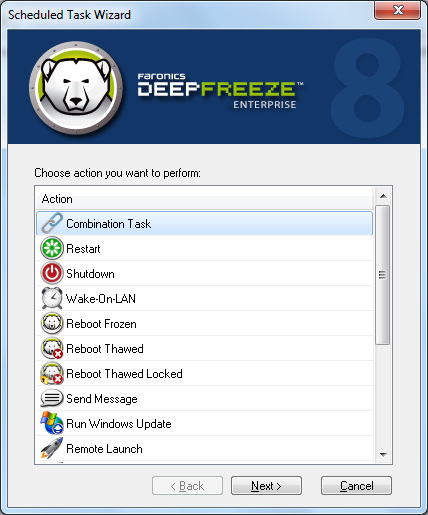Viewport: 428px width, 515px height.
Task: Select the Combination Task chain icon
Action: pyautogui.click(x=52, y=223)
